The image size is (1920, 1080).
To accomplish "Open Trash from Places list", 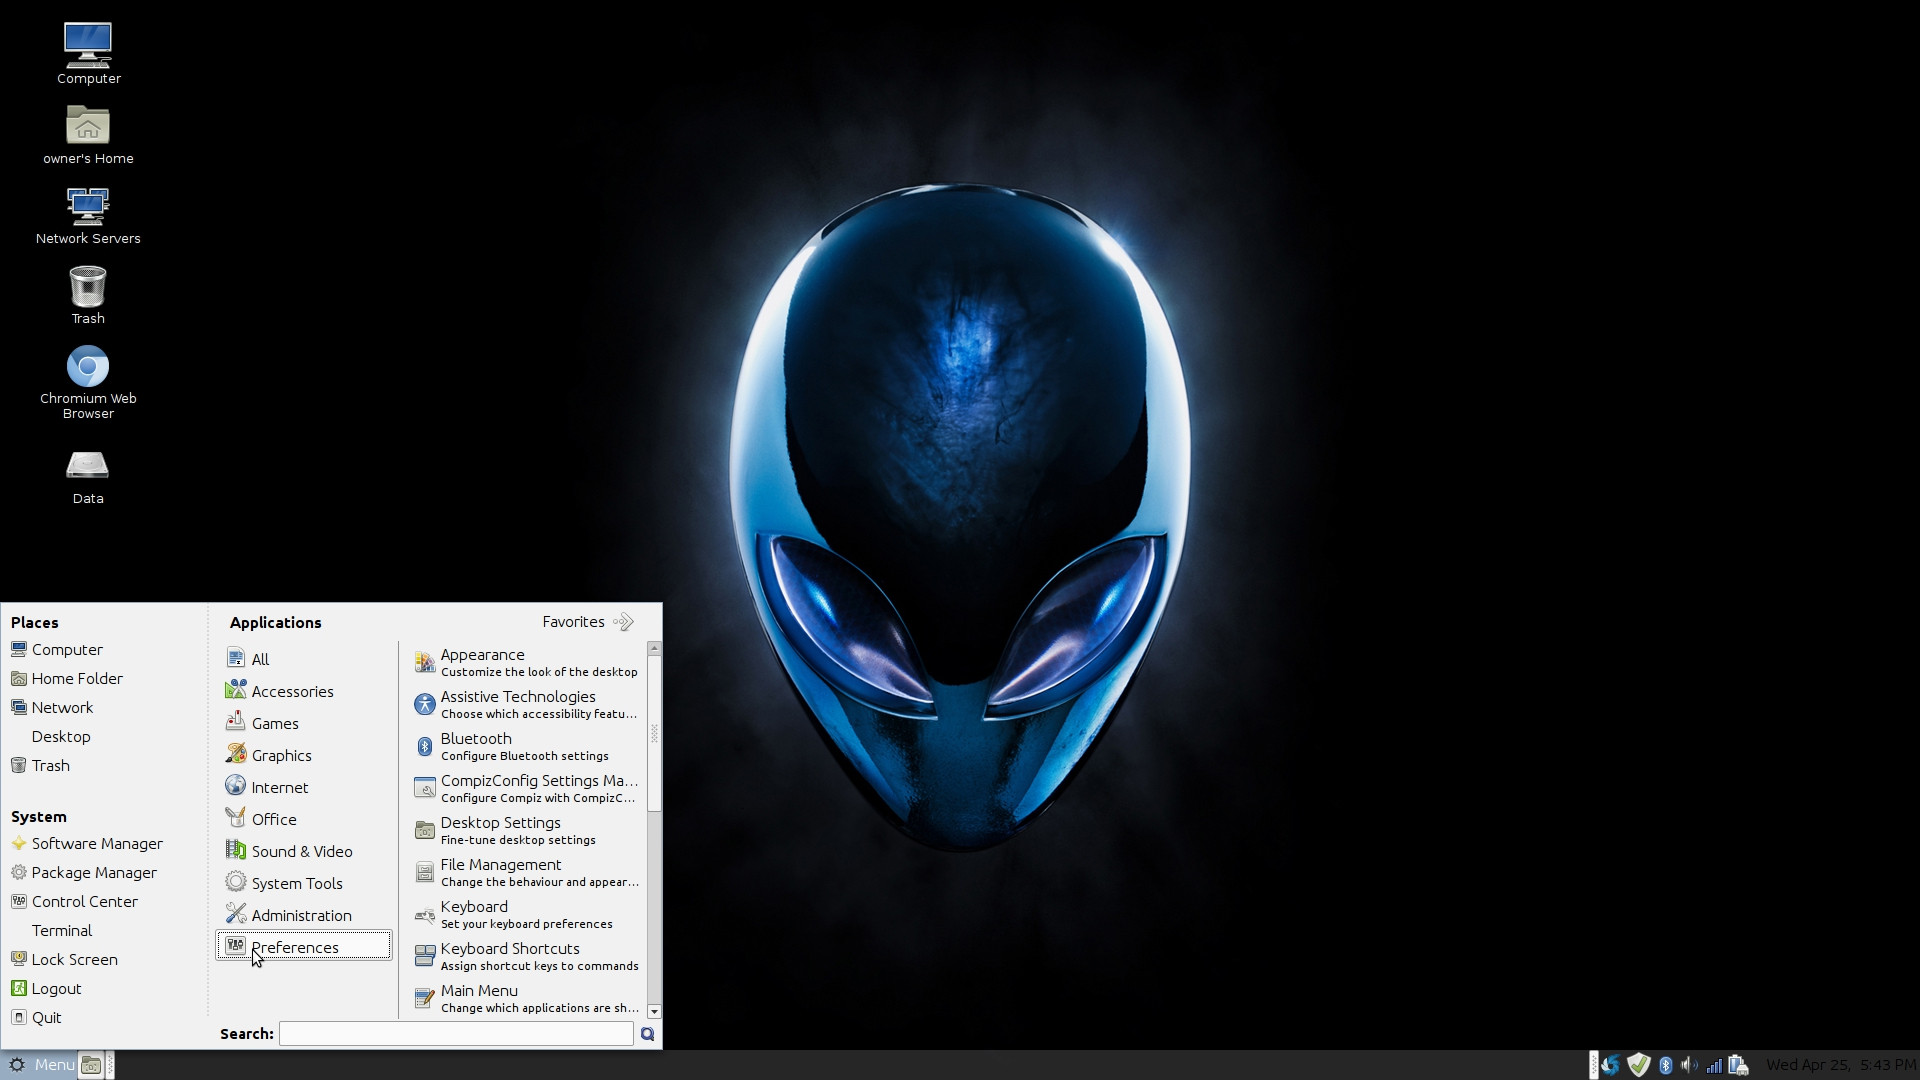I will click(40, 765).
